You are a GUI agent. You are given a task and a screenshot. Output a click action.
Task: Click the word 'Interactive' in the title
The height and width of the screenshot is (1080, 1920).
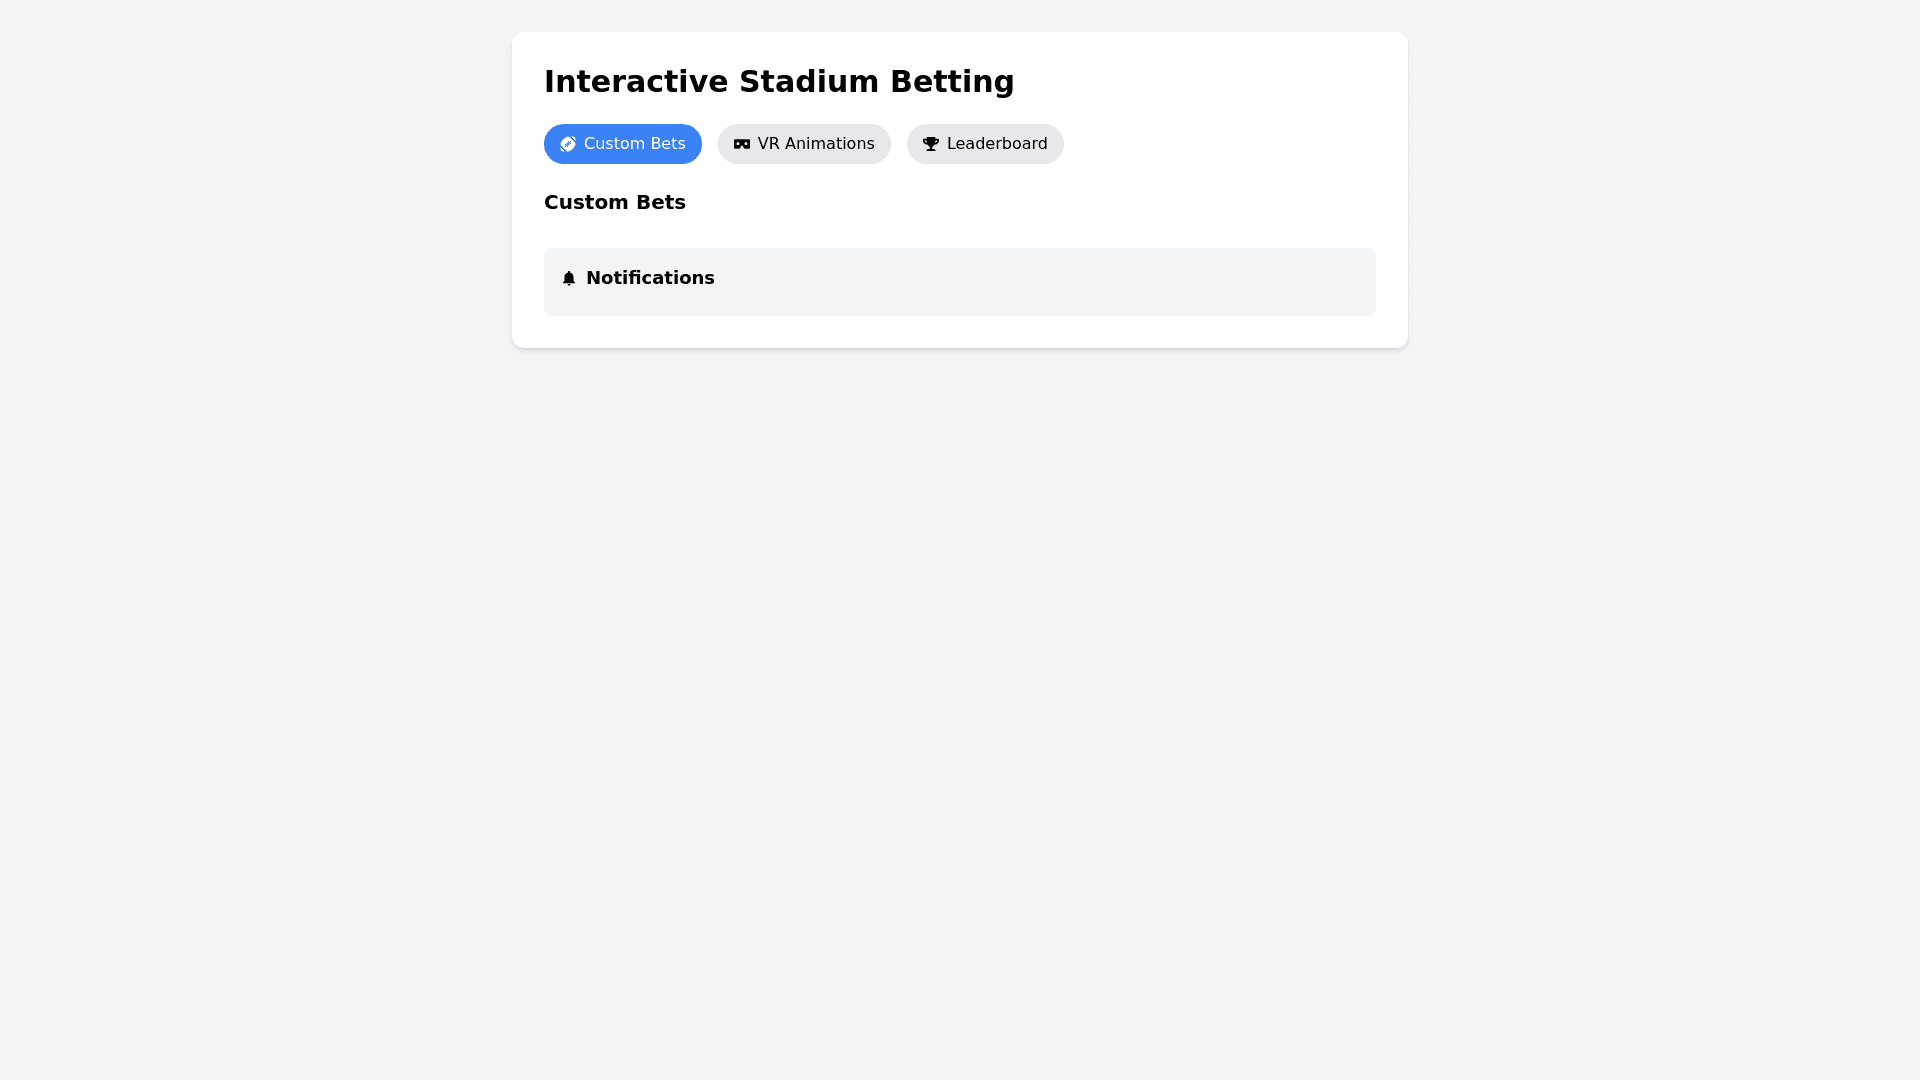pos(636,81)
